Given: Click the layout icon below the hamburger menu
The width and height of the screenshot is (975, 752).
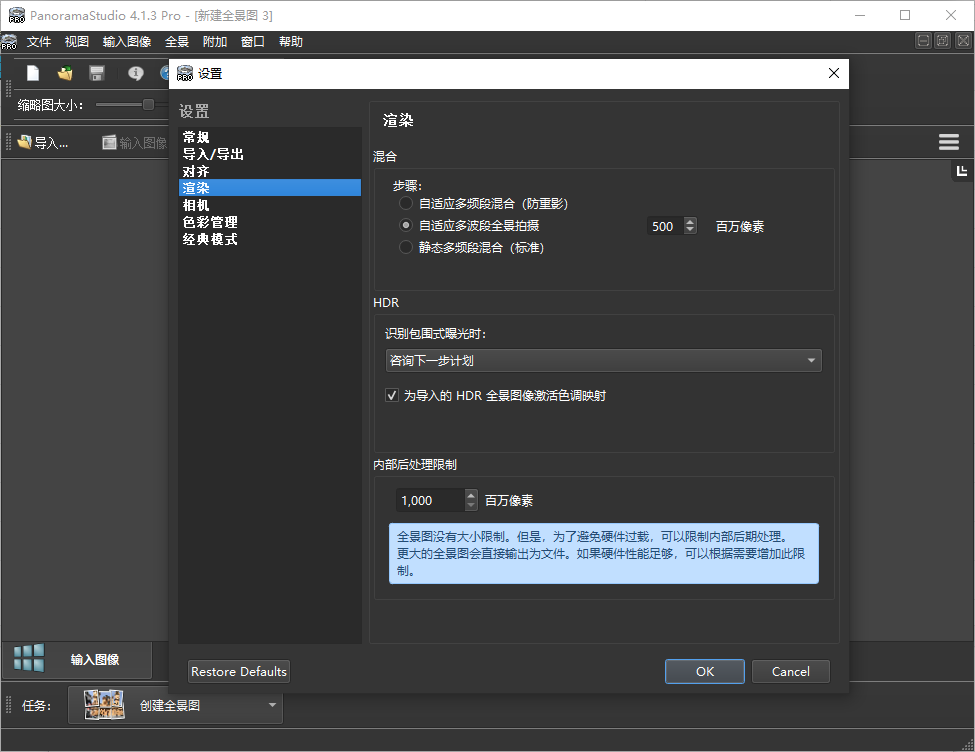Looking at the screenshot, I should pos(960,171).
